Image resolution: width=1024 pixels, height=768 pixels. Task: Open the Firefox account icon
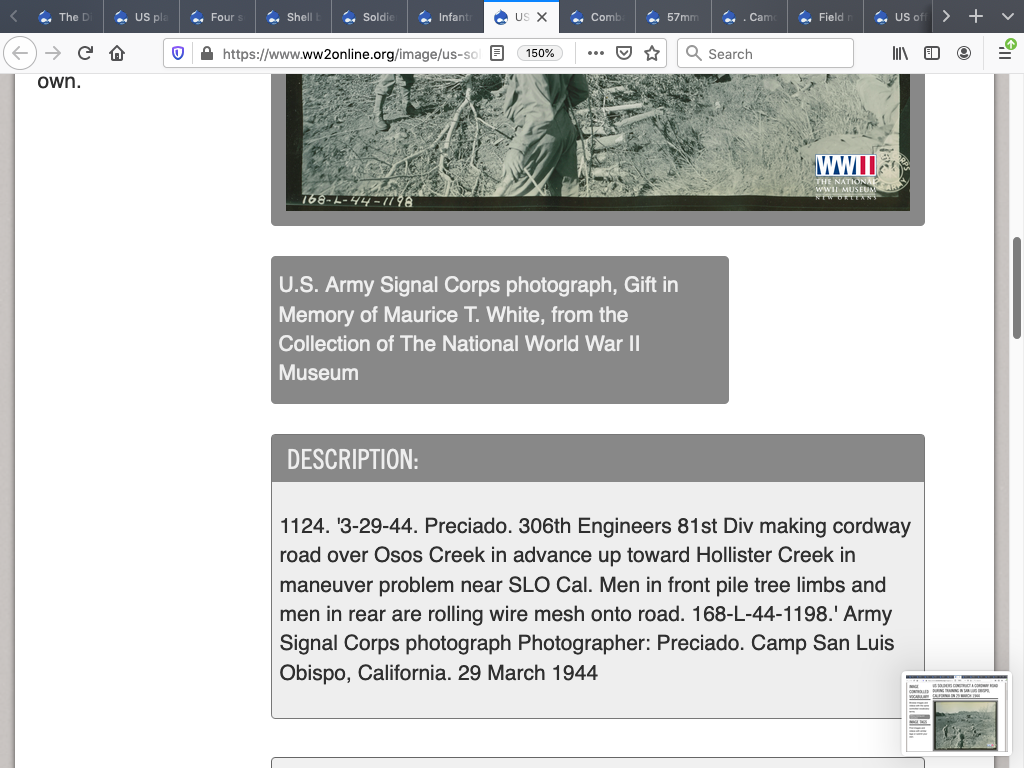click(964, 54)
